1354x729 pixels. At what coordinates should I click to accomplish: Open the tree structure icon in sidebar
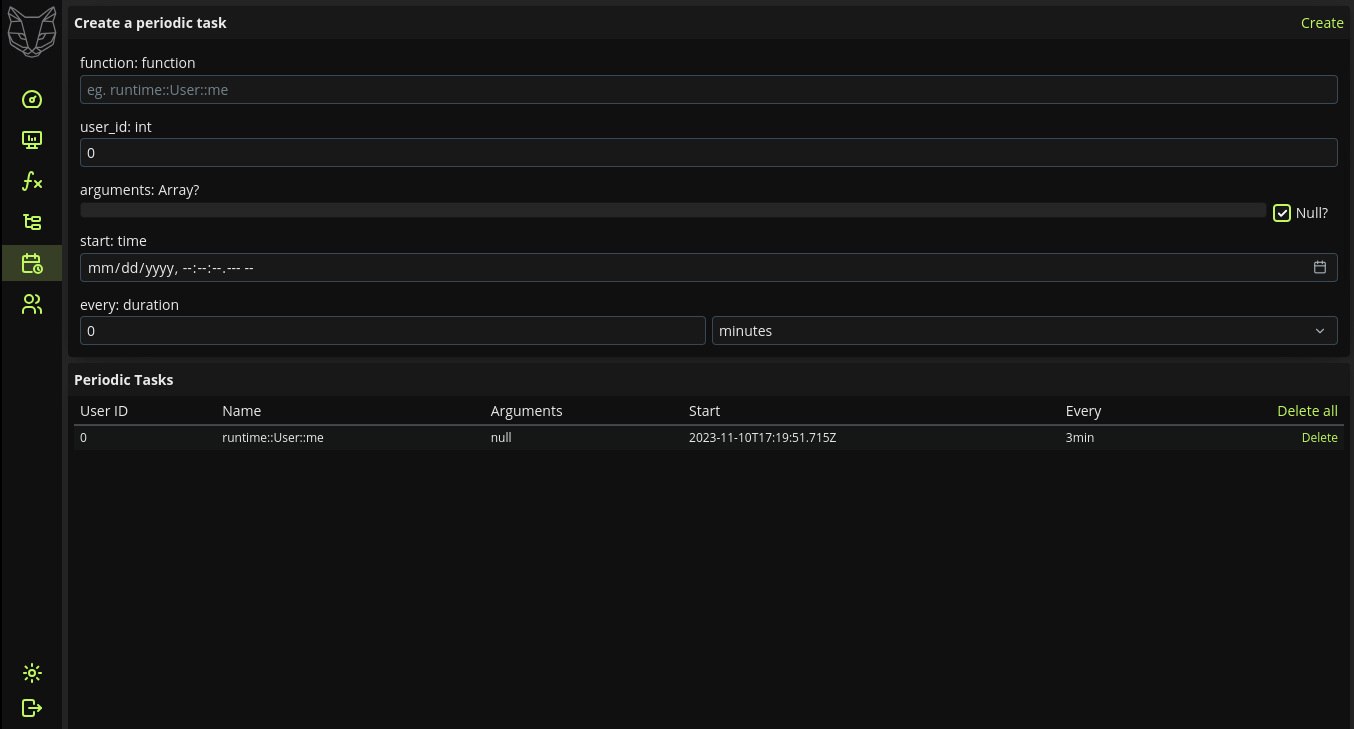click(x=32, y=222)
